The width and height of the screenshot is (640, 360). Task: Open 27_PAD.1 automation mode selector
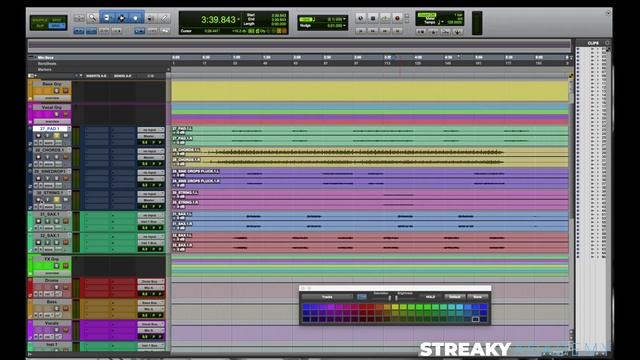click(59, 142)
